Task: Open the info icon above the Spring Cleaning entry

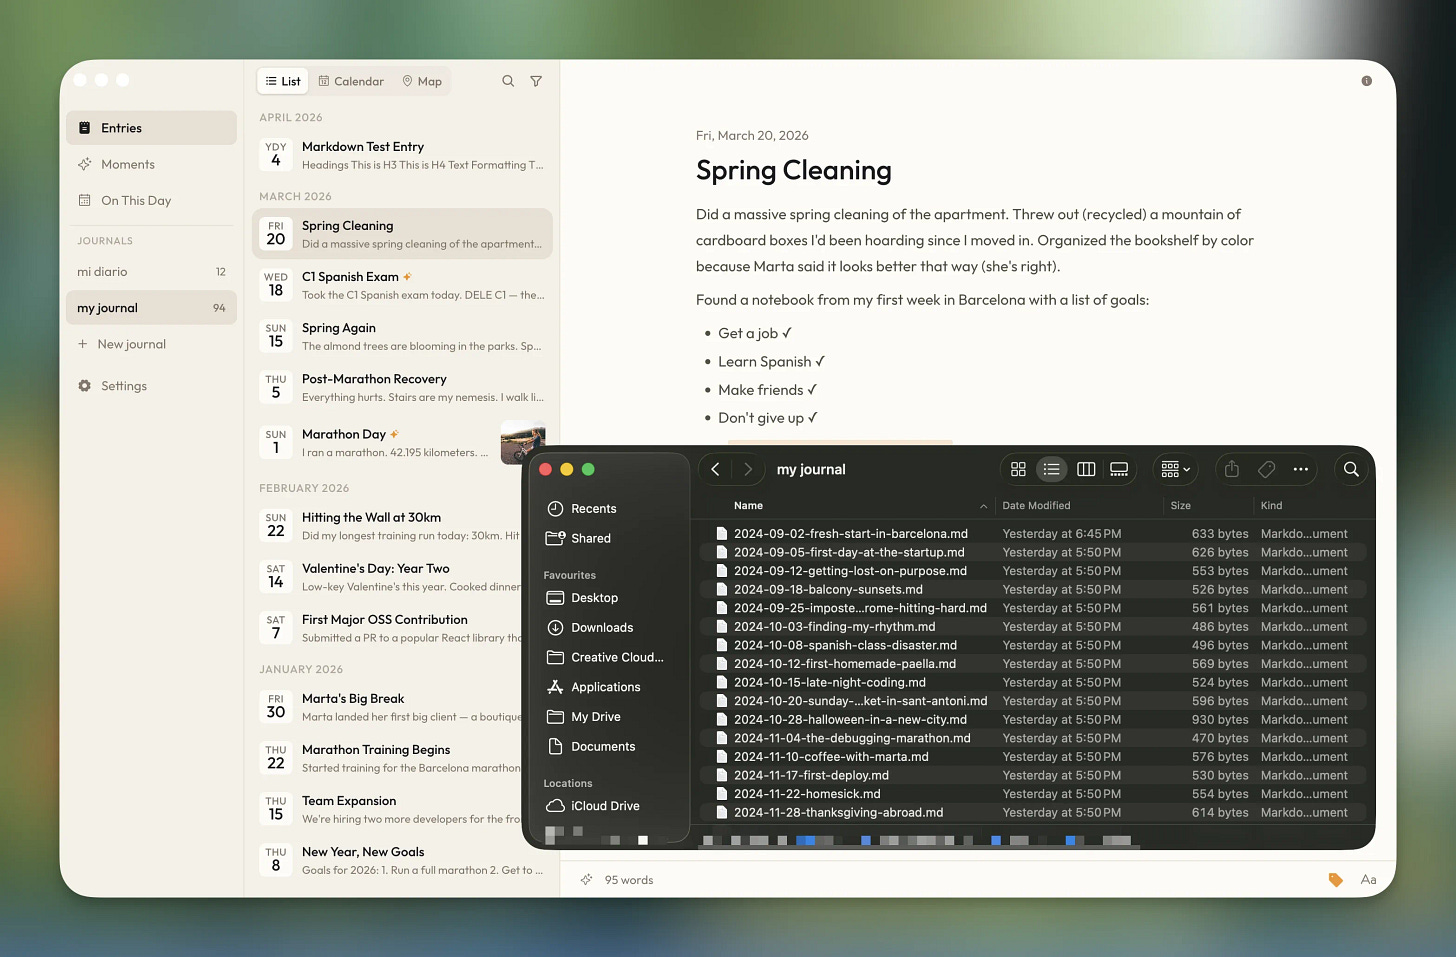Action: [x=1366, y=81]
